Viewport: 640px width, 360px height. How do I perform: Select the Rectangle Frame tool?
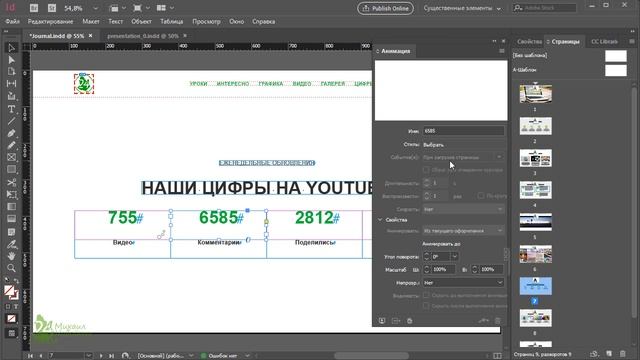[11, 157]
